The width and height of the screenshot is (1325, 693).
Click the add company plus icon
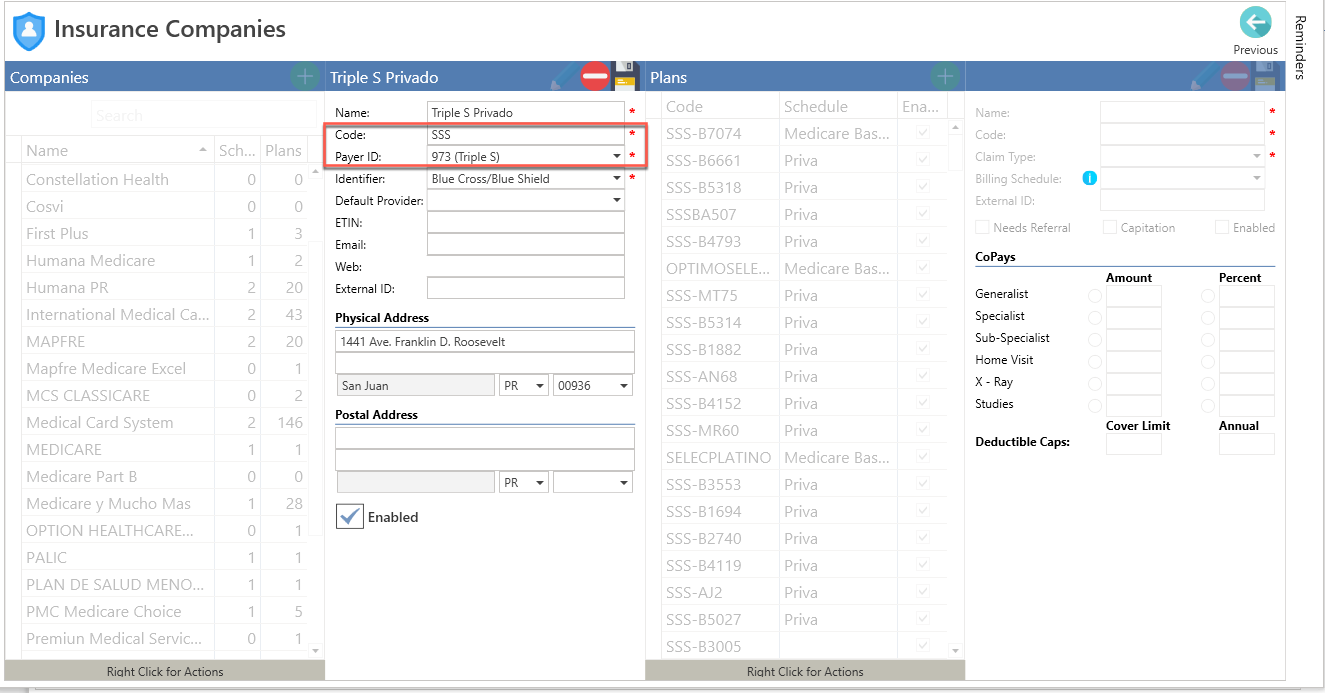[x=304, y=76]
